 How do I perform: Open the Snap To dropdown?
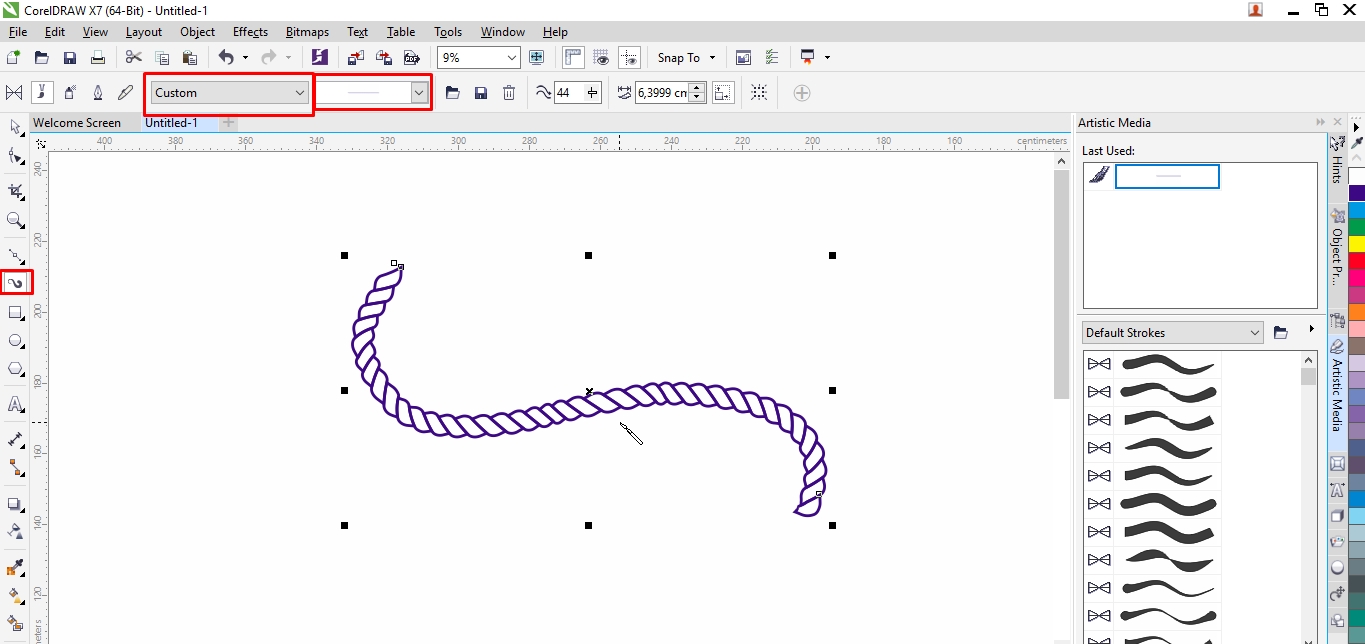click(x=687, y=58)
